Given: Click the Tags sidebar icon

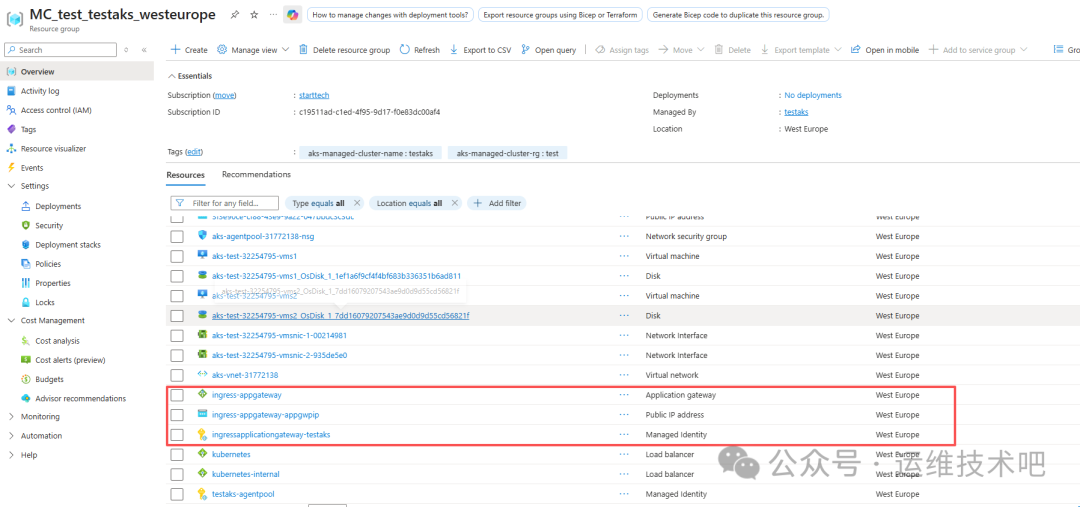Looking at the screenshot, I should tap(11, 130).
